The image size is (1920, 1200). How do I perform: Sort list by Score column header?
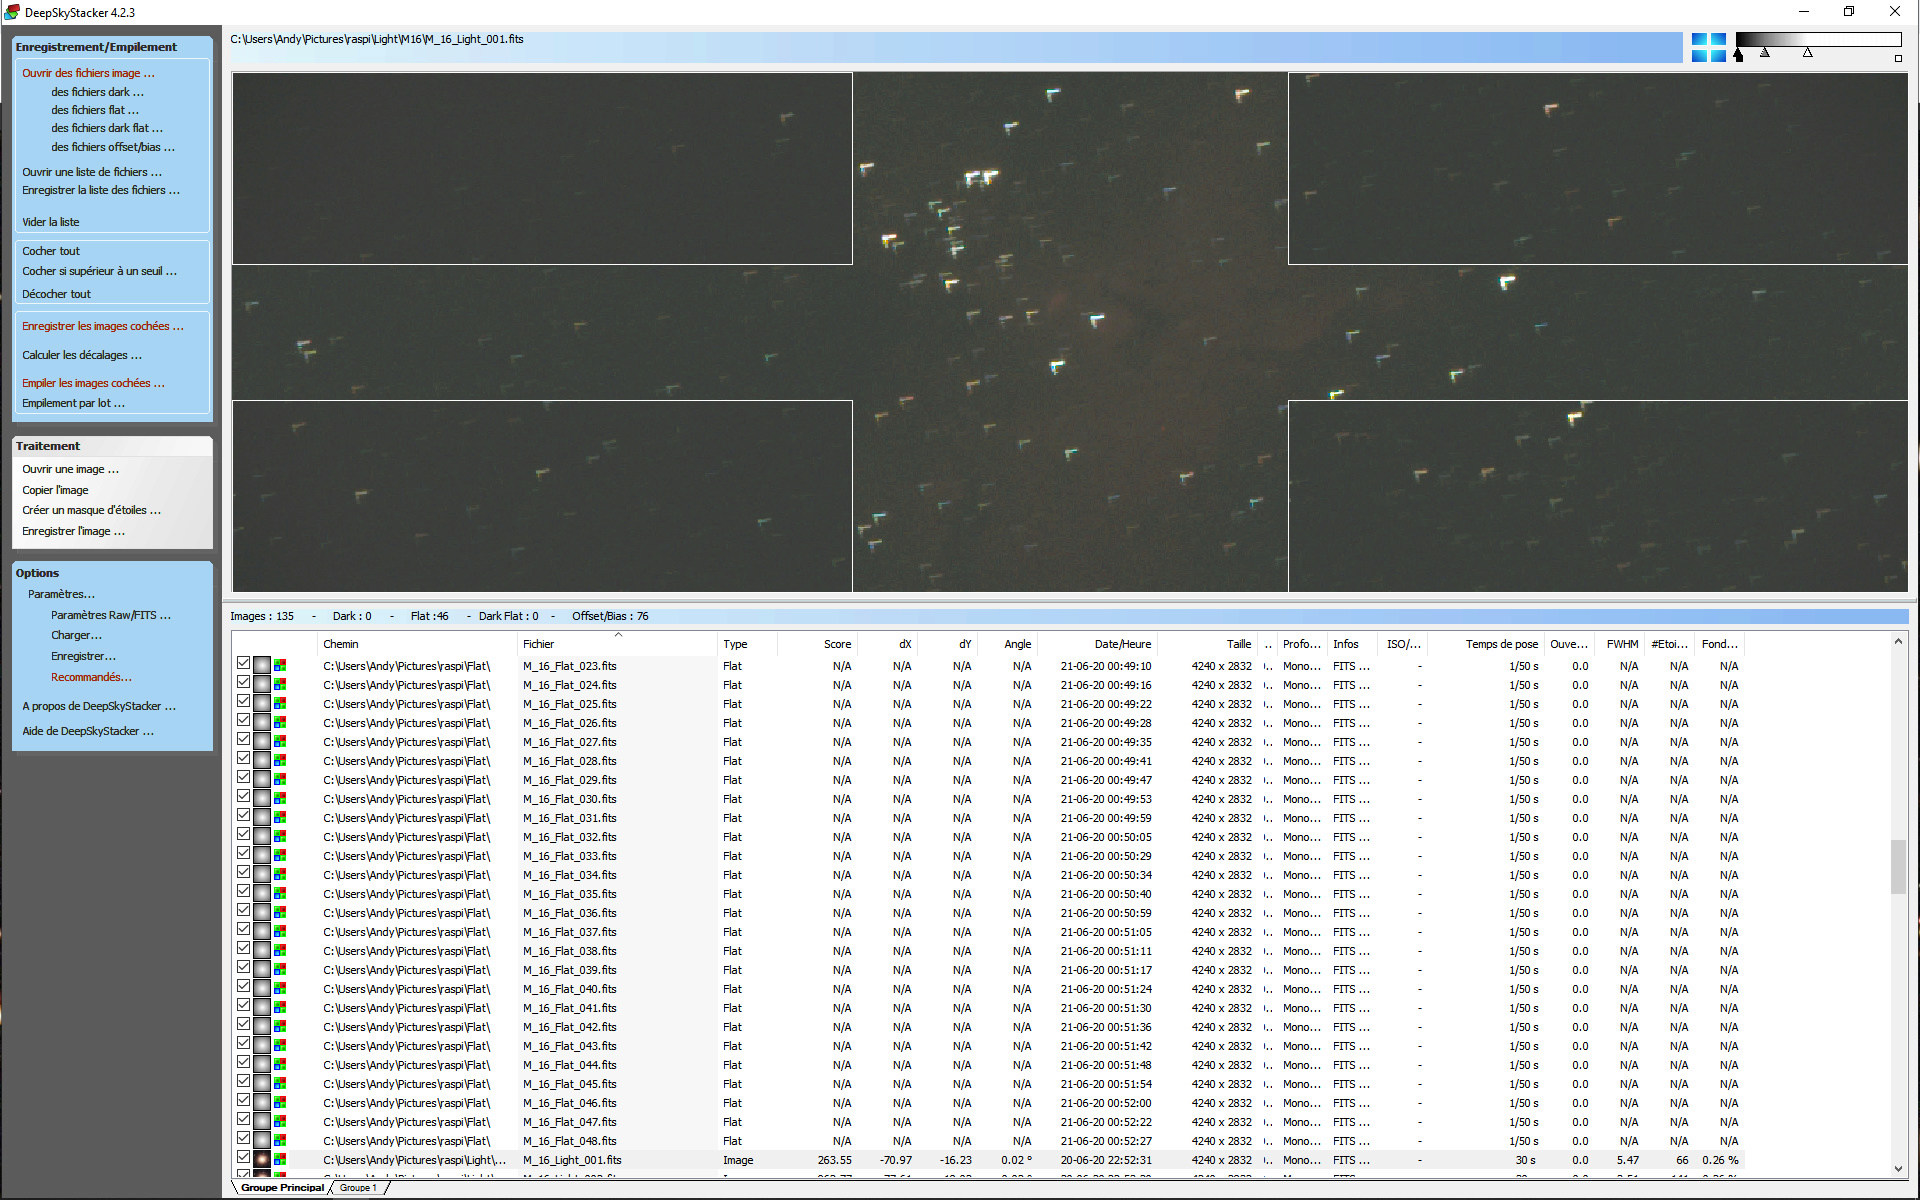click(x=817, y=644)
